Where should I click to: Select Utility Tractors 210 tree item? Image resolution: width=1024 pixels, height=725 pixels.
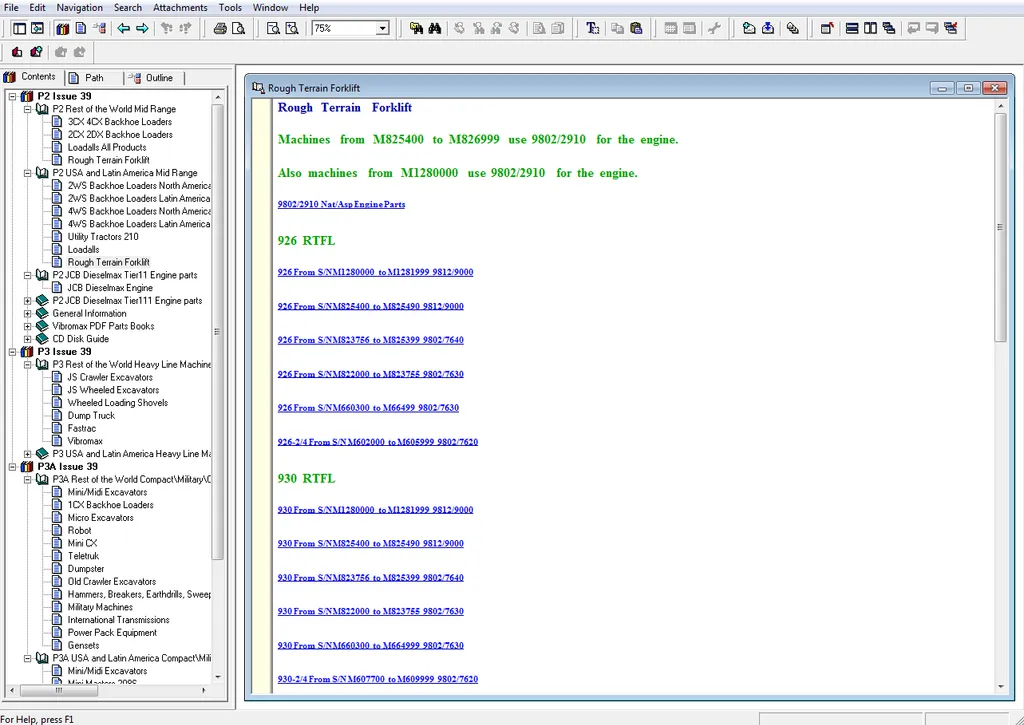[103, 237]
